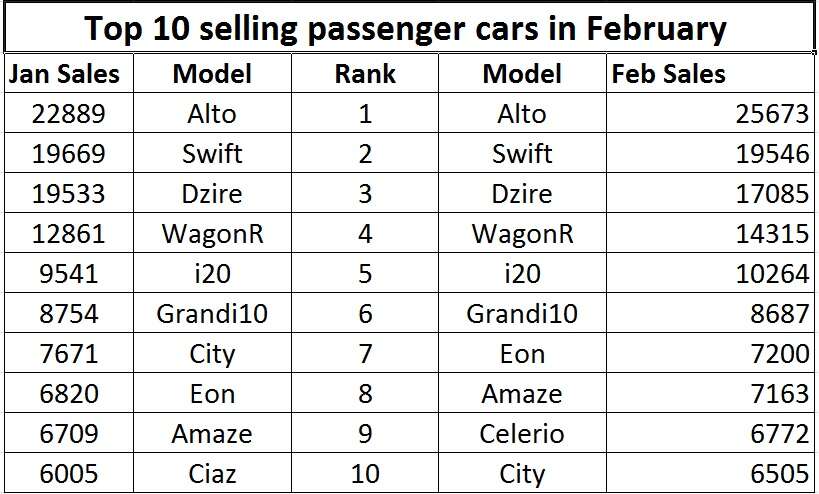This screenshot has height=494, width=819.
Task: Select the Rank column header
Action: tap(365, 74)
